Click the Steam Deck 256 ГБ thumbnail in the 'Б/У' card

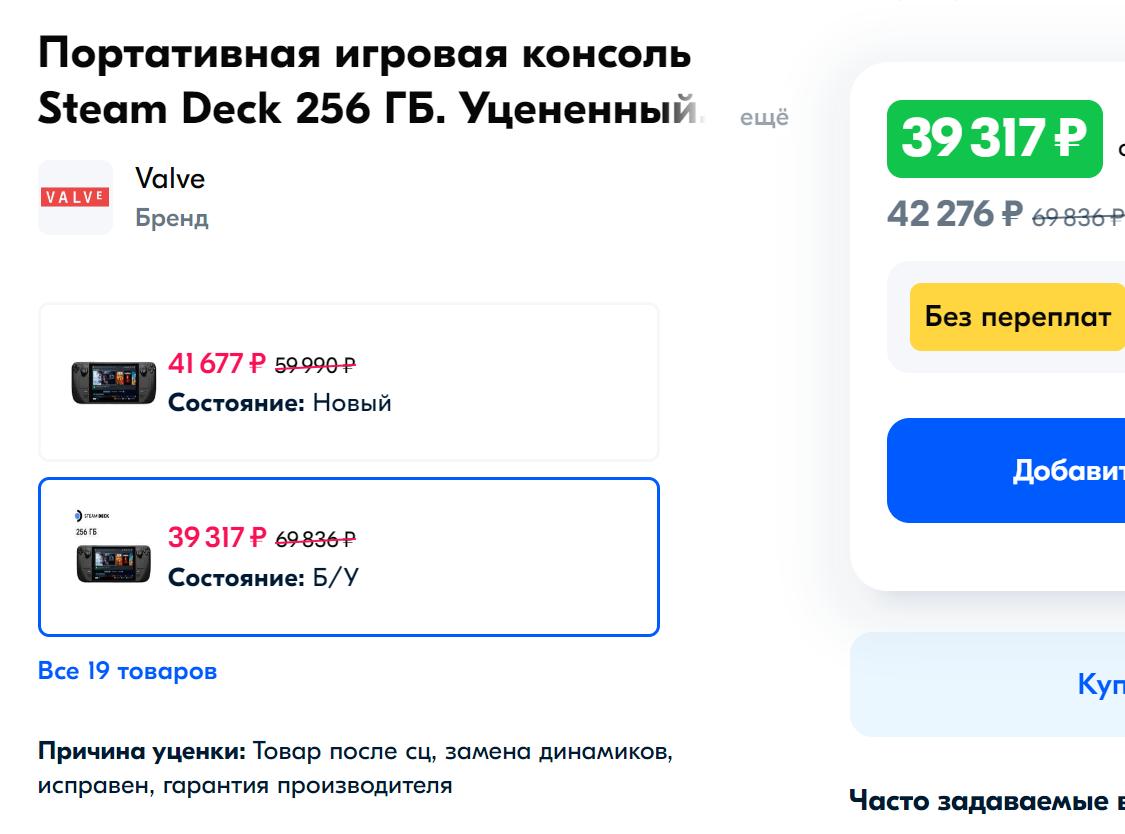point(113,547)
